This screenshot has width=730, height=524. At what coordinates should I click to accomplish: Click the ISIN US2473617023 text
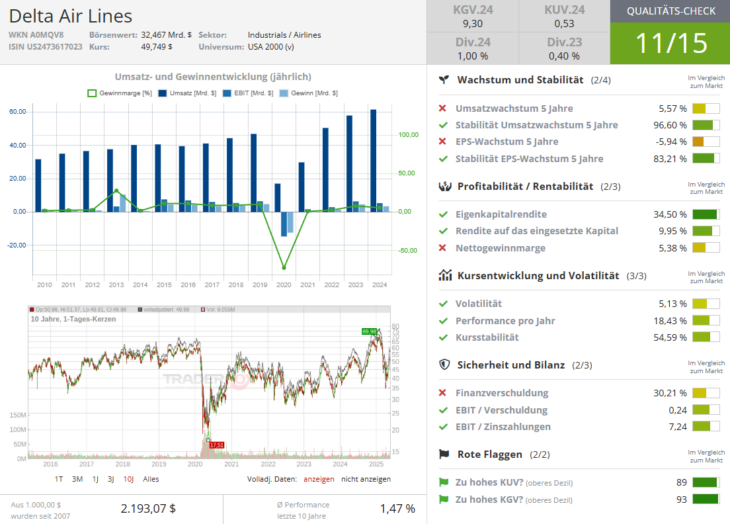45,47
